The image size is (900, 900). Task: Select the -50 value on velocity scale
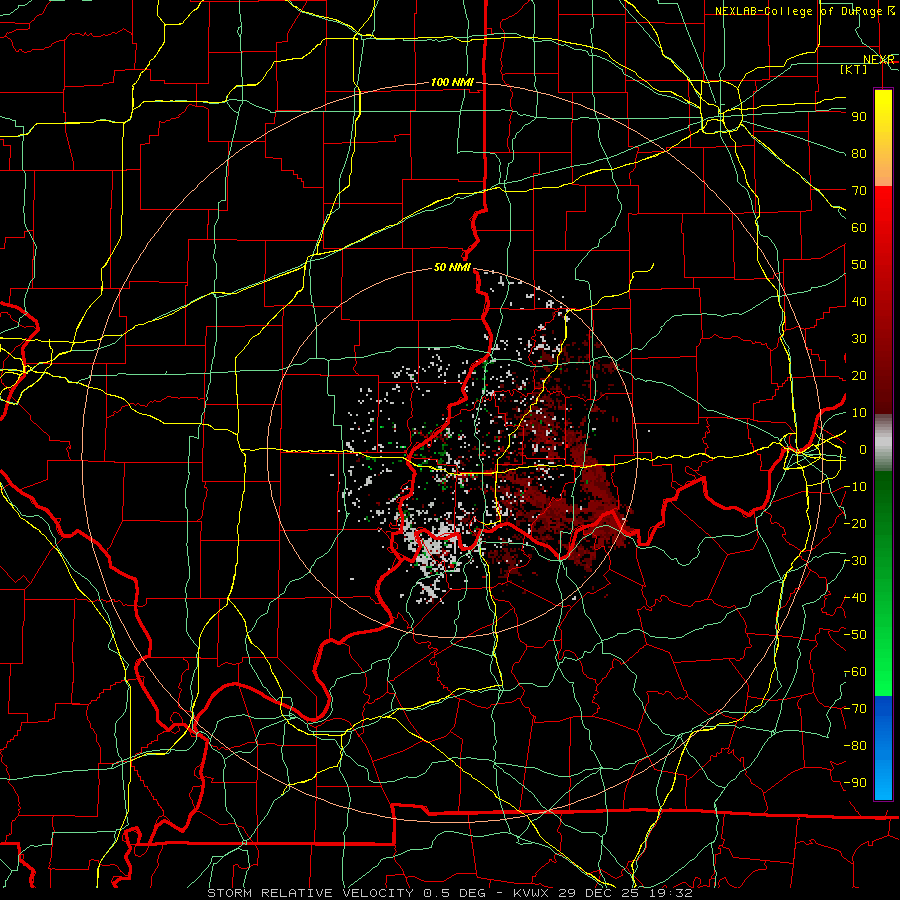coord(855,635)
